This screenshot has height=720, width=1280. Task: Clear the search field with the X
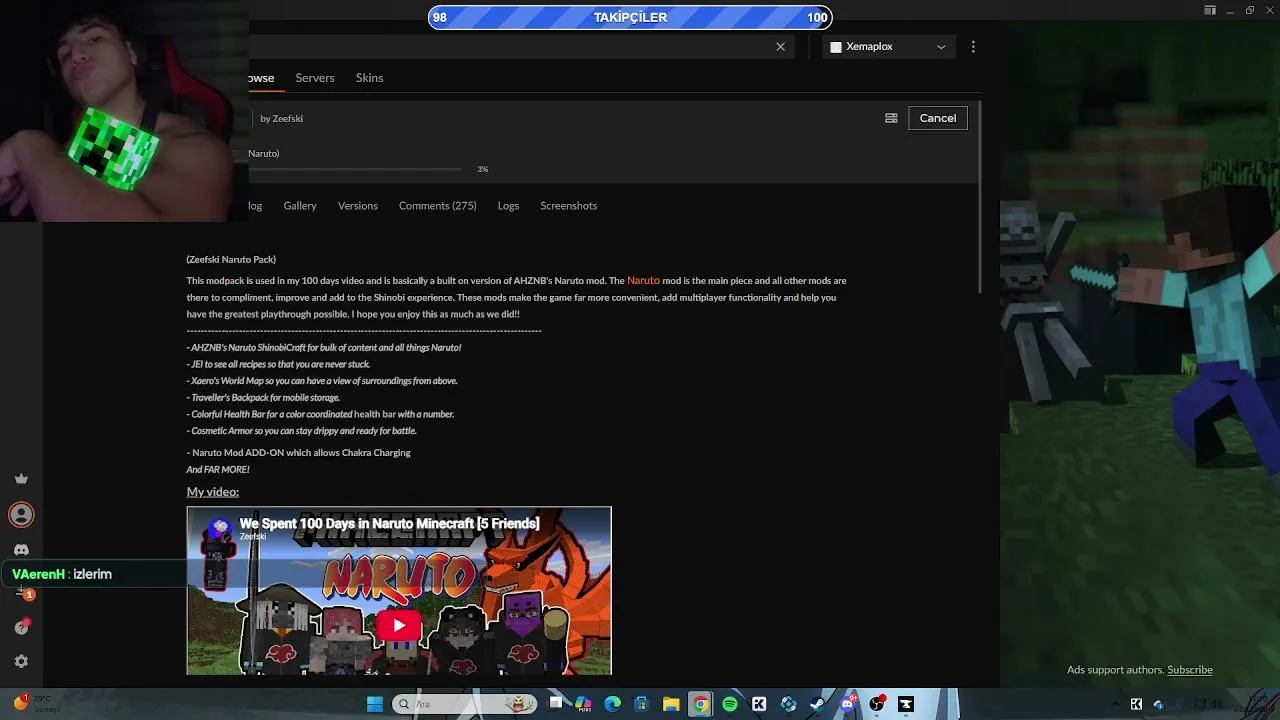click(x=781, y=46)
